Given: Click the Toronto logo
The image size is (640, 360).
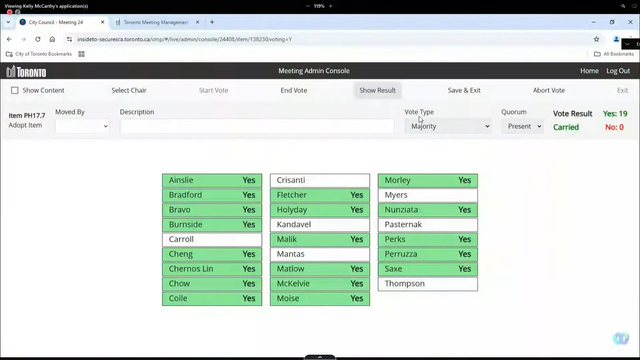Looking at the screenshot, I should 27,72.
